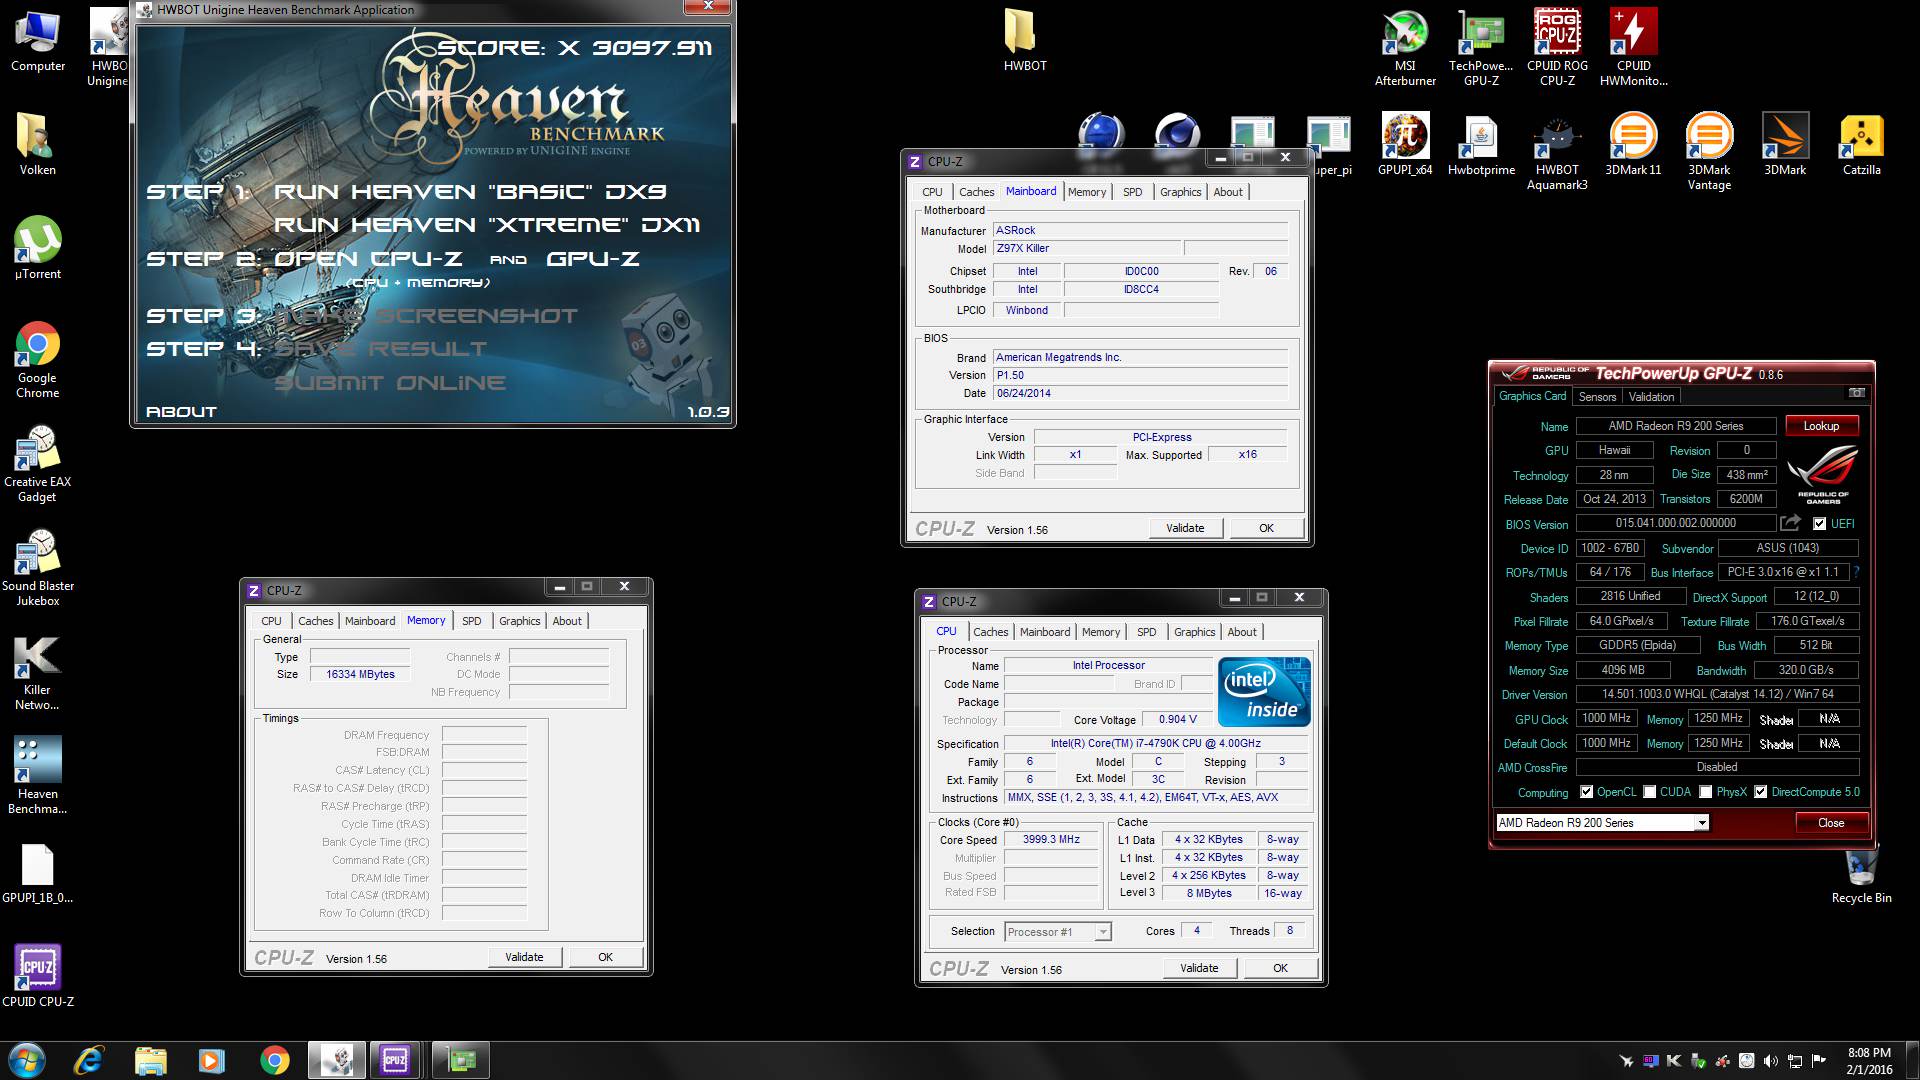
Task: Click SUBMIT ONLINE in the Heaven app
Action: [390, 383]
